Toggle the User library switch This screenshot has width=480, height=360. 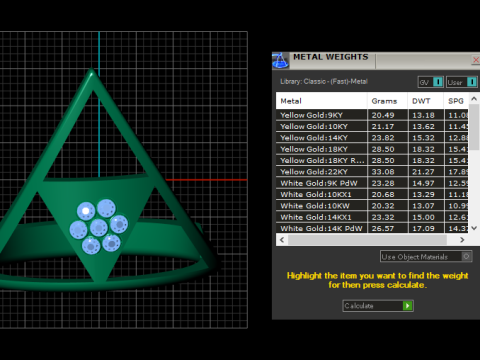tap(462, 82)
